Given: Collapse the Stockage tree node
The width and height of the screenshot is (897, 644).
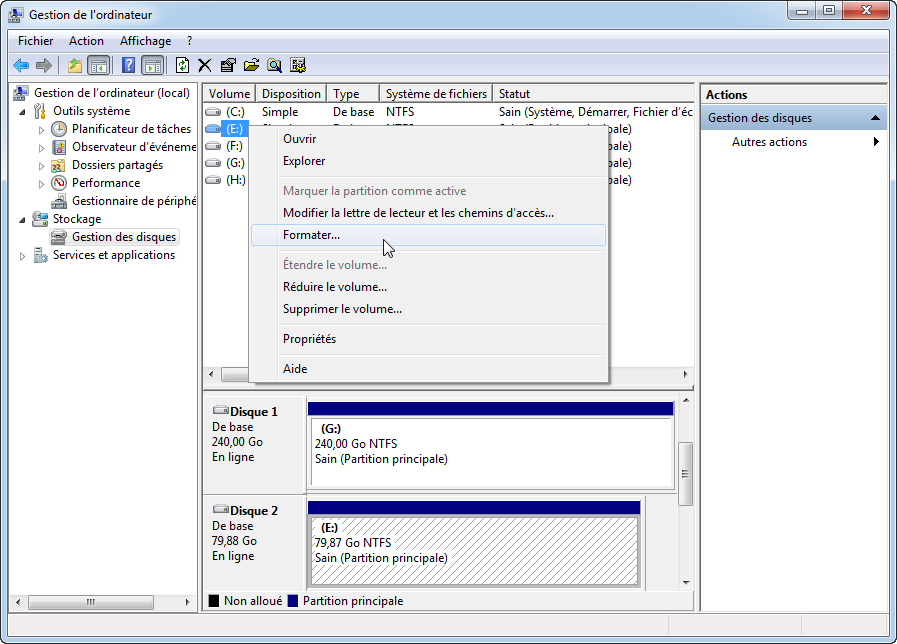Looking at the screenshot, I should point(22,220).
